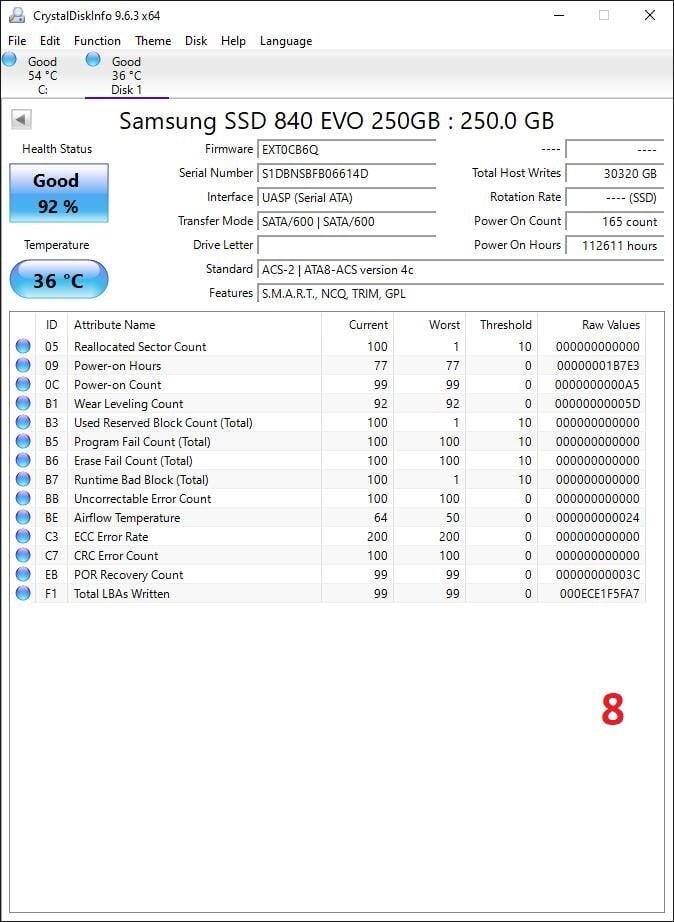Select the Reallocated Sector Count attribute name
Screen dimensions: 674x922
point(140,346)
